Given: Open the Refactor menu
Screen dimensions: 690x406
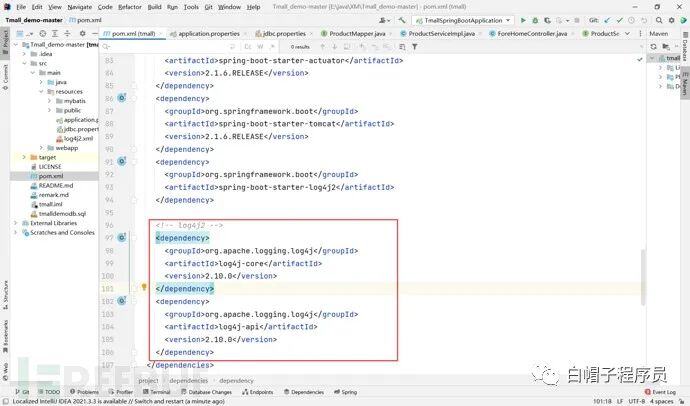Looking at the screenshot, I should point(130,7).
